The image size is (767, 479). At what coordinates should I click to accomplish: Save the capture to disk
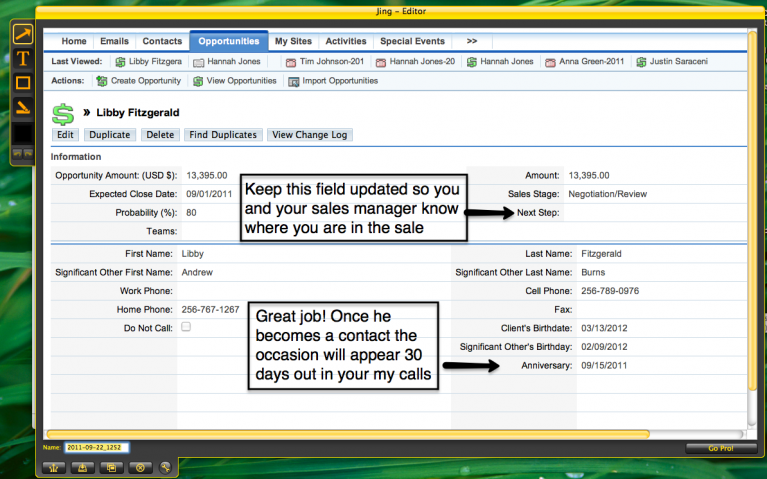(x=83, y=468)
